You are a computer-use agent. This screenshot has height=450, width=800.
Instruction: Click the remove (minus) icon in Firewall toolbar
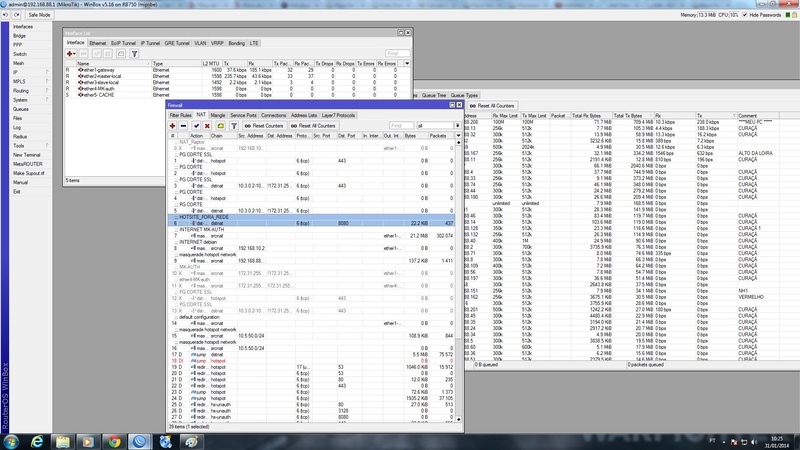pos(183,126)
